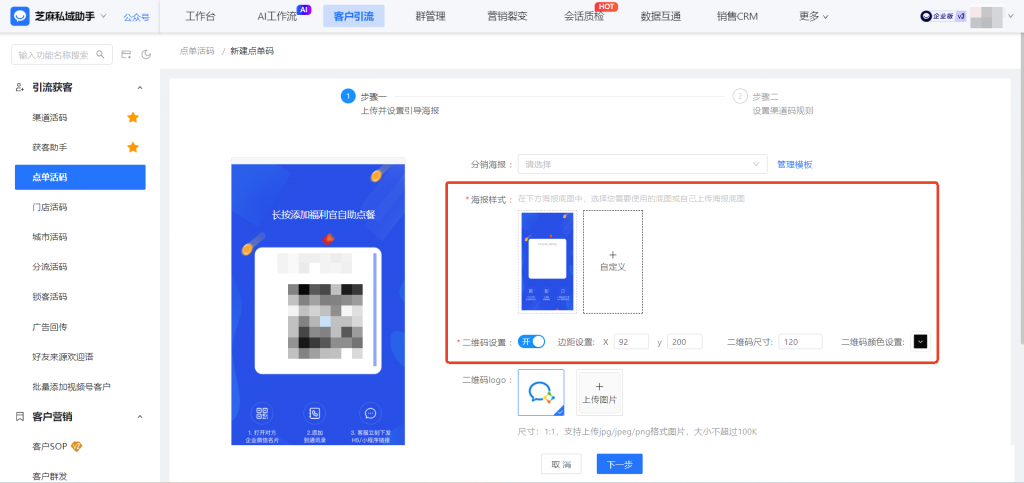Click the 上传图片 logo upload box

[x=600, y=392]
